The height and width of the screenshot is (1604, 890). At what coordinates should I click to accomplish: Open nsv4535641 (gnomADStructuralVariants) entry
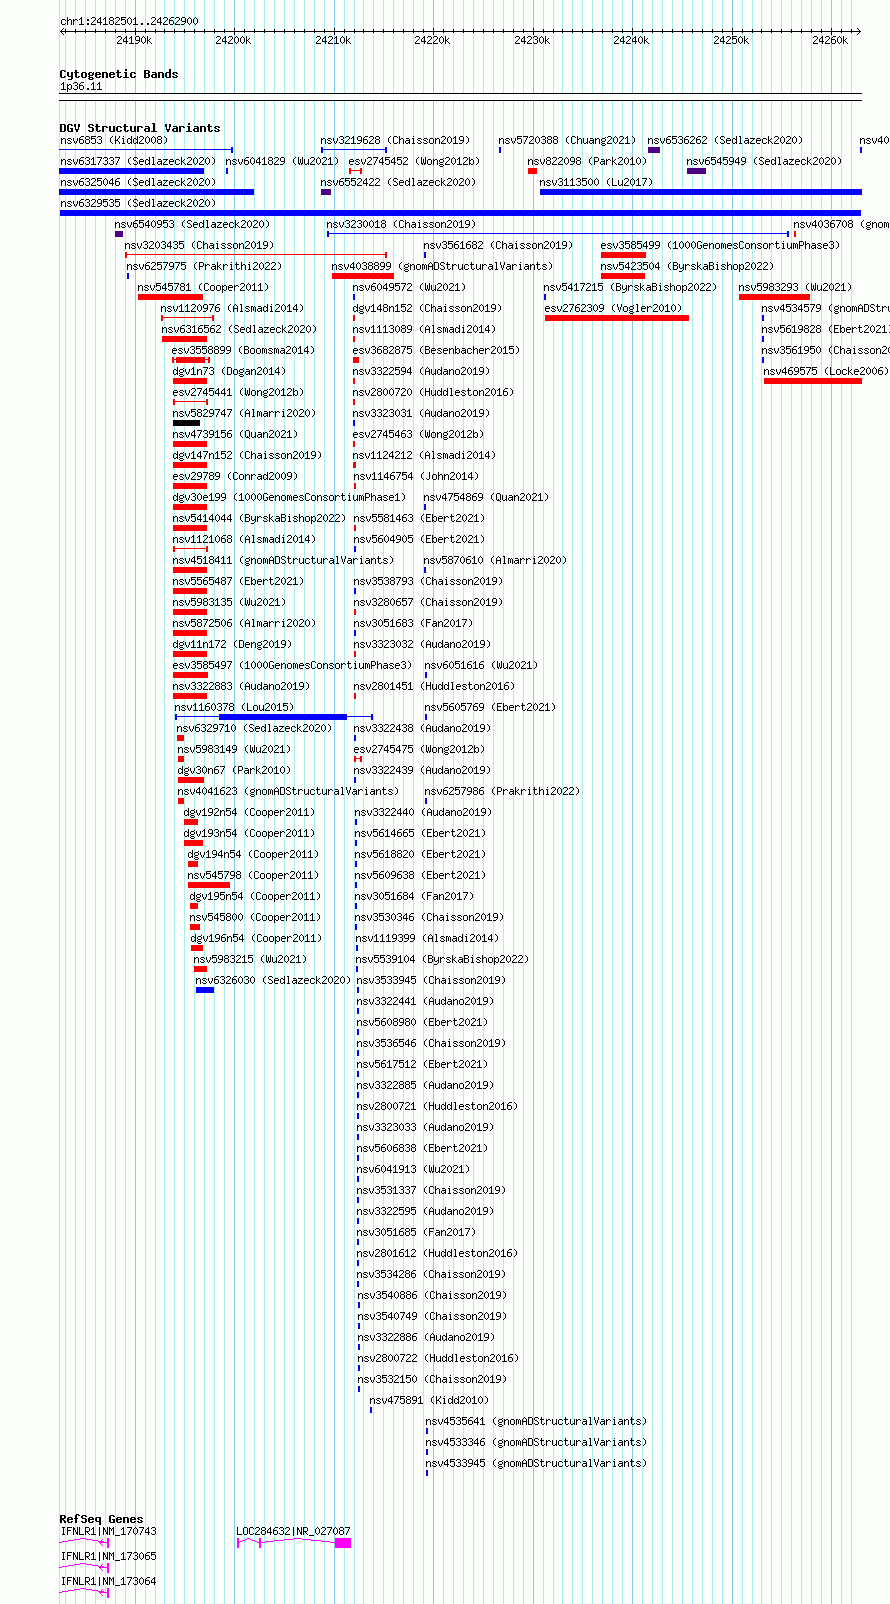pos(536,1422)
